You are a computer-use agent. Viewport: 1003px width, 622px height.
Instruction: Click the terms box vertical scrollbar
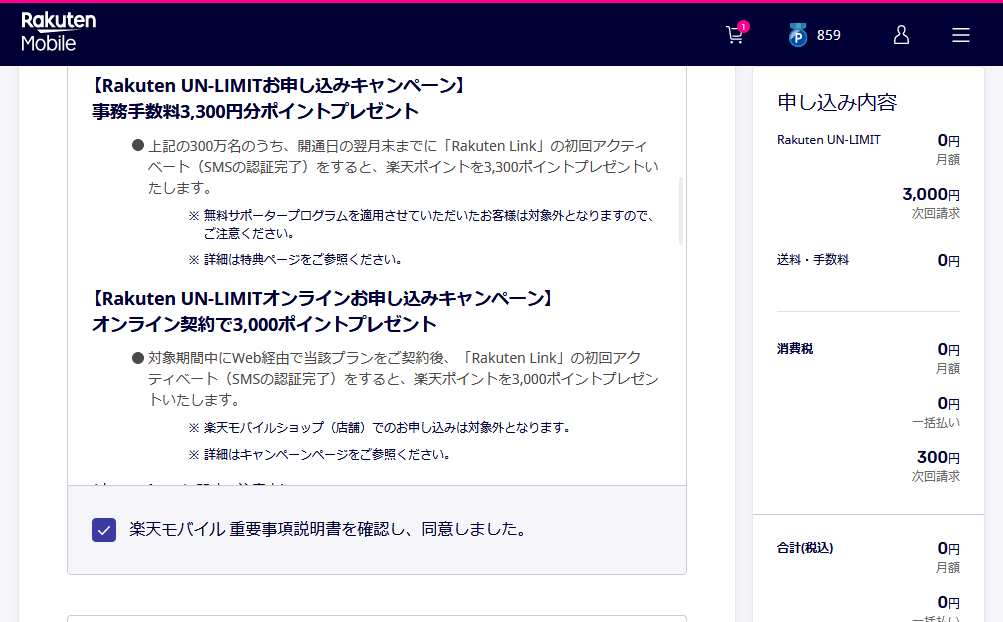tap(681, 211)
